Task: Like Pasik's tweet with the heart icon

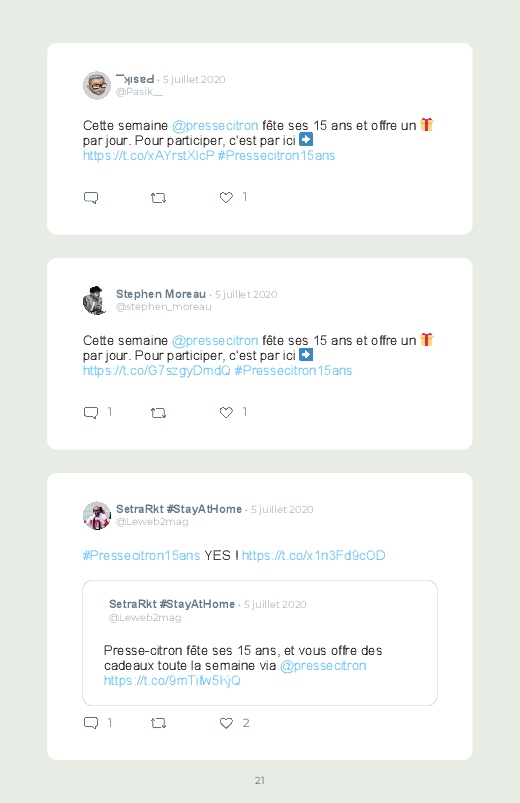Action: [x=226, y=197]
